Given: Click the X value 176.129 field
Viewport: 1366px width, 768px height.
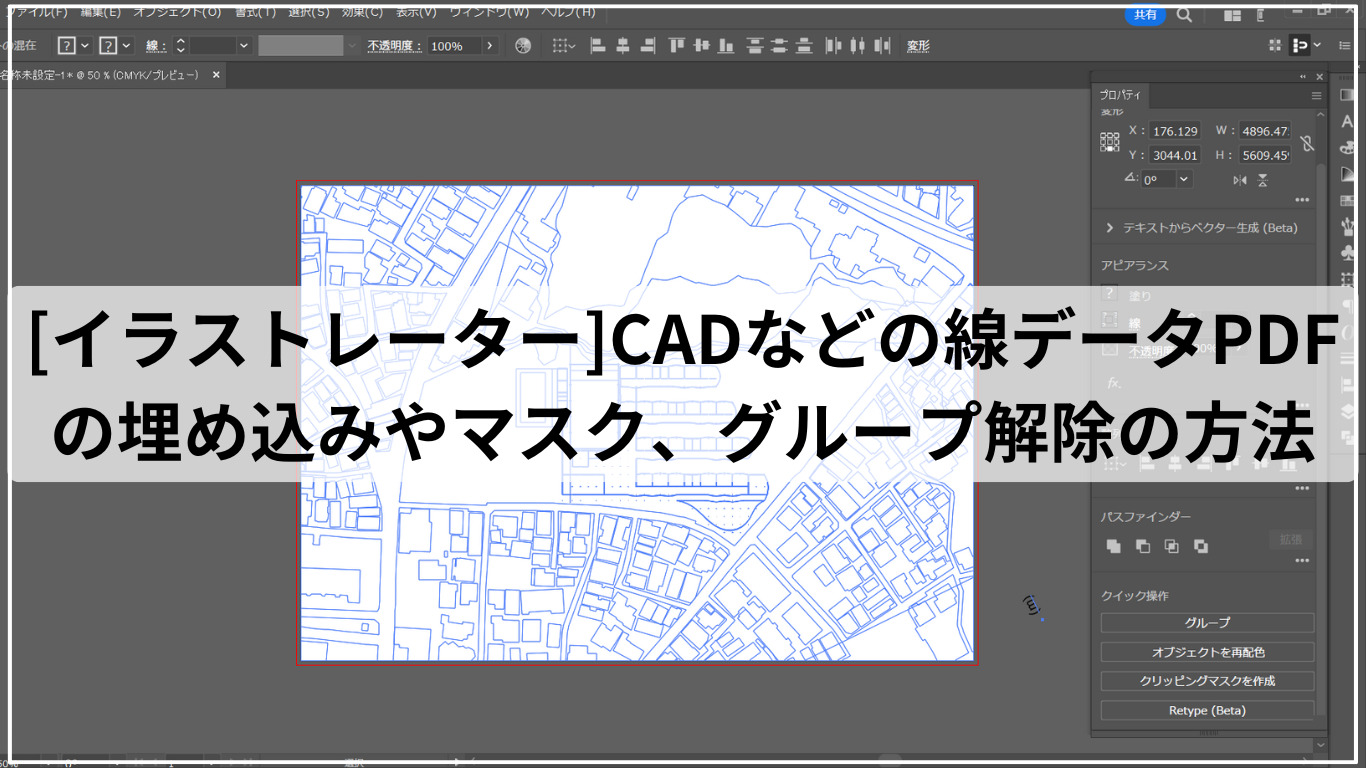Looking at the screenshot, I should point(1174,131).
